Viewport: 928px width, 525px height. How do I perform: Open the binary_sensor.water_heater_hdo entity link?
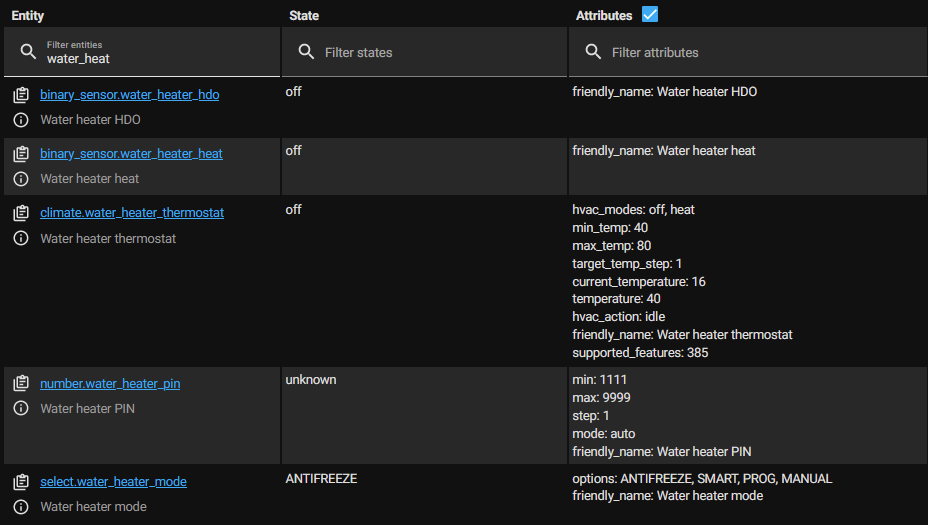[129, 95]
